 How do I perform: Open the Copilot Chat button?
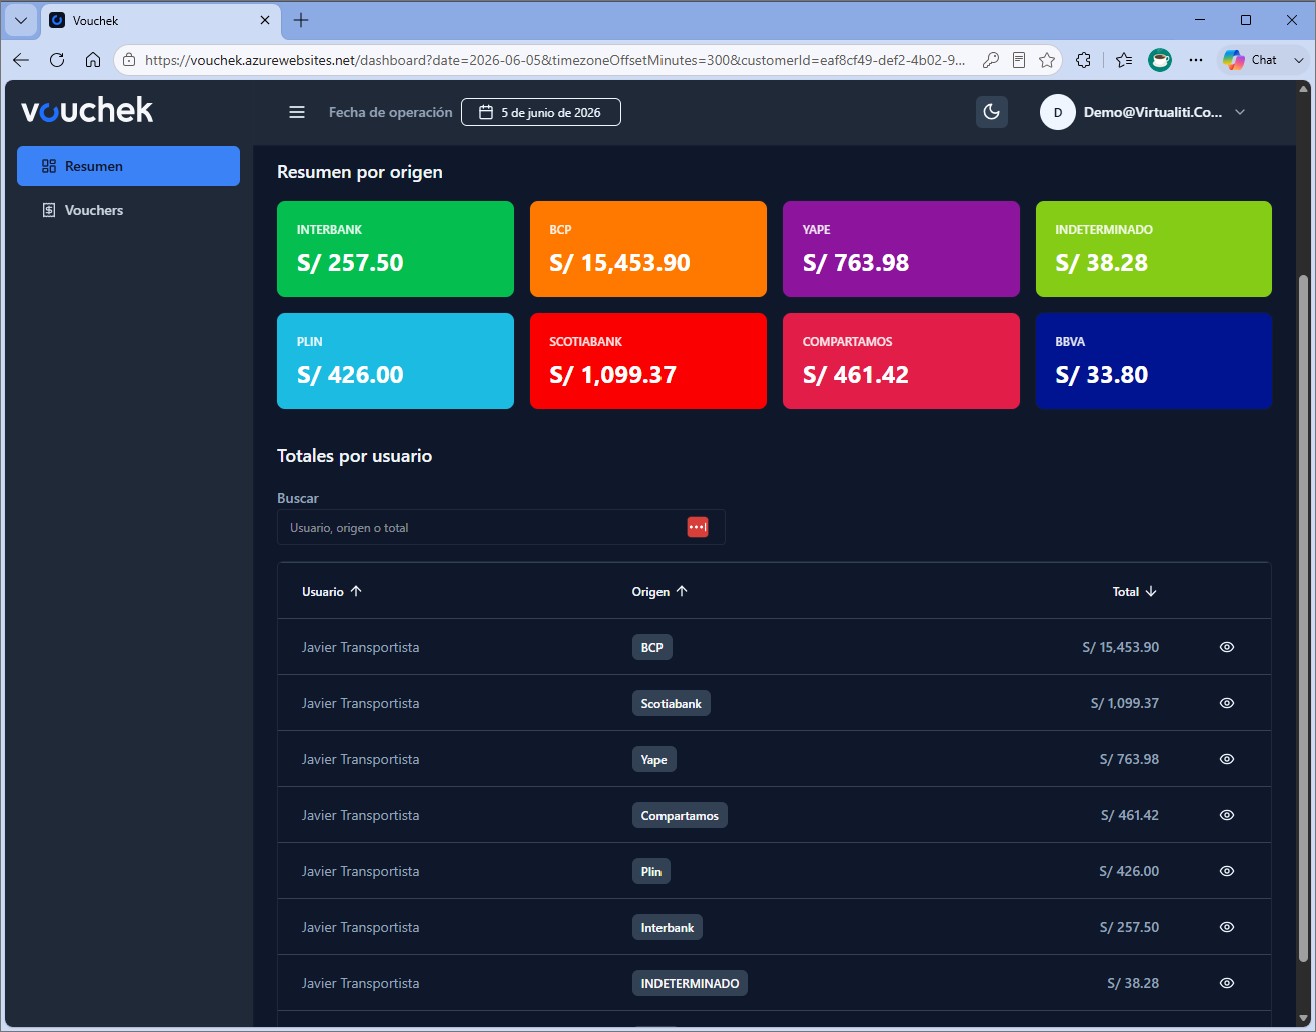1250,60
